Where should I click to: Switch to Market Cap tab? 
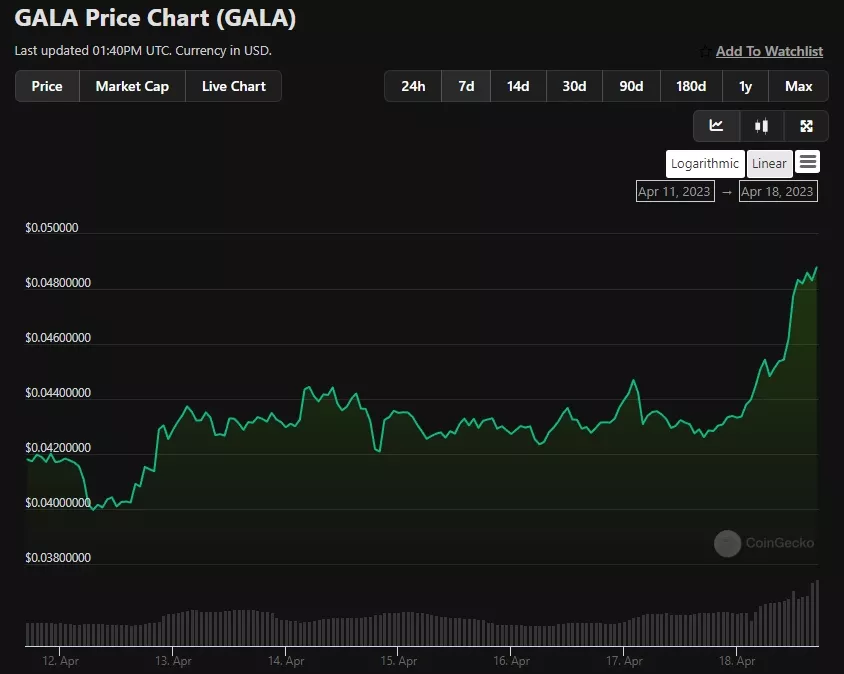132,86
